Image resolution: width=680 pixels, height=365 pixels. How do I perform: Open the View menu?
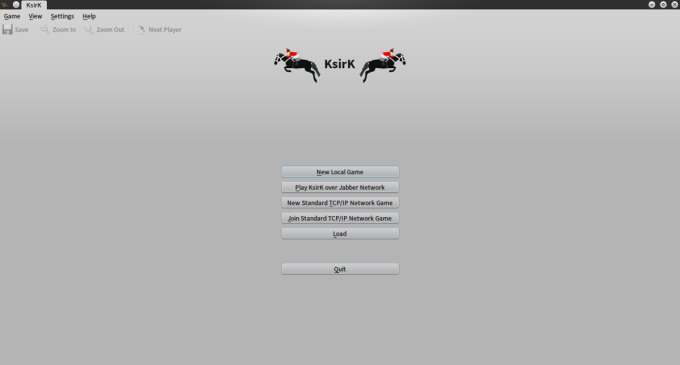pos(35,16)
